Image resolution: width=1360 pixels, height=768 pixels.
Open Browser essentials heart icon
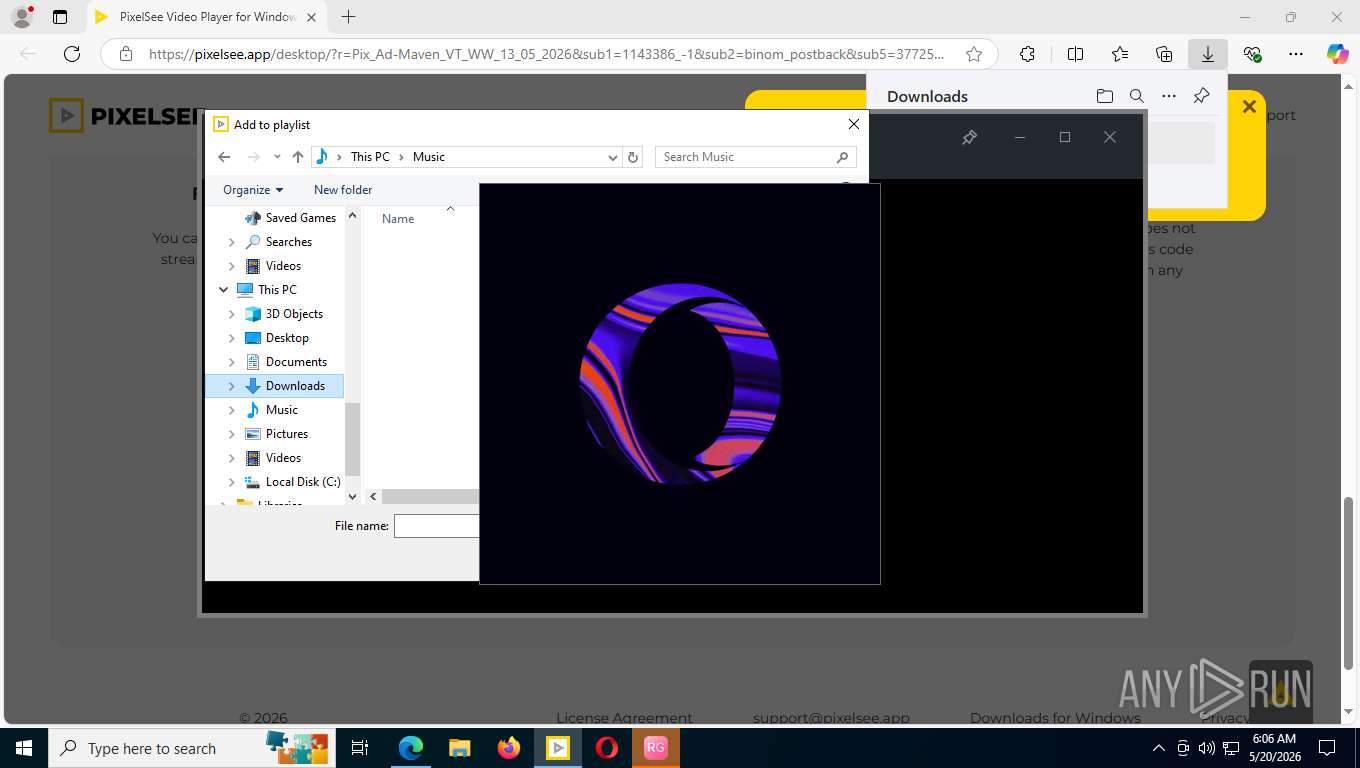(1252, 54)
